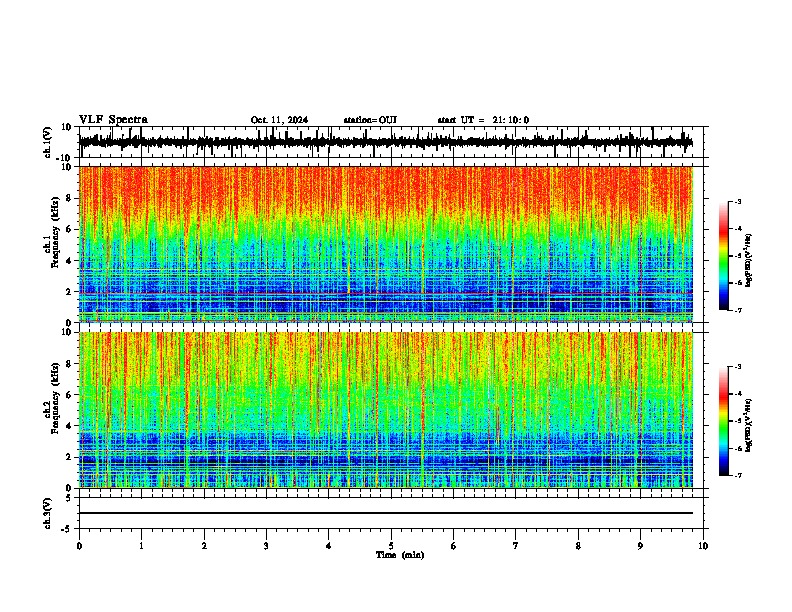
Task: Click the ch.1 color bar "-3" label
Action: tap(737, 201)
